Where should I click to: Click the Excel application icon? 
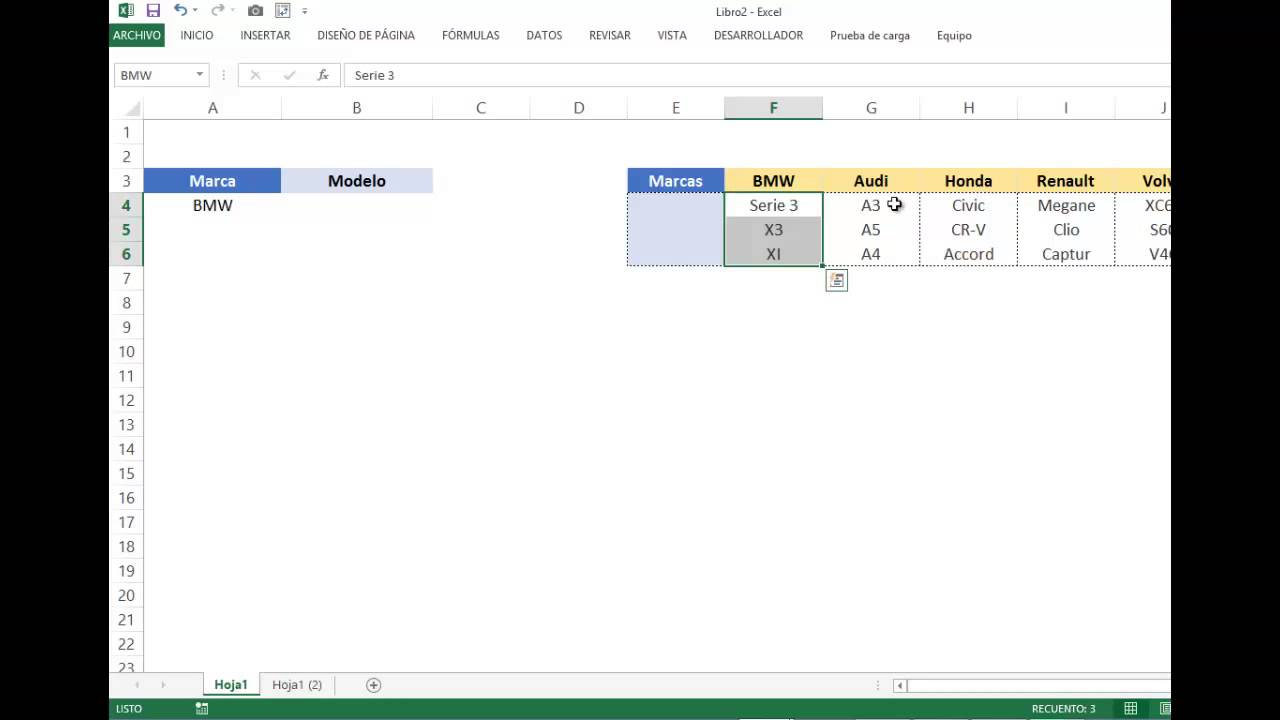tap(126, 11)
